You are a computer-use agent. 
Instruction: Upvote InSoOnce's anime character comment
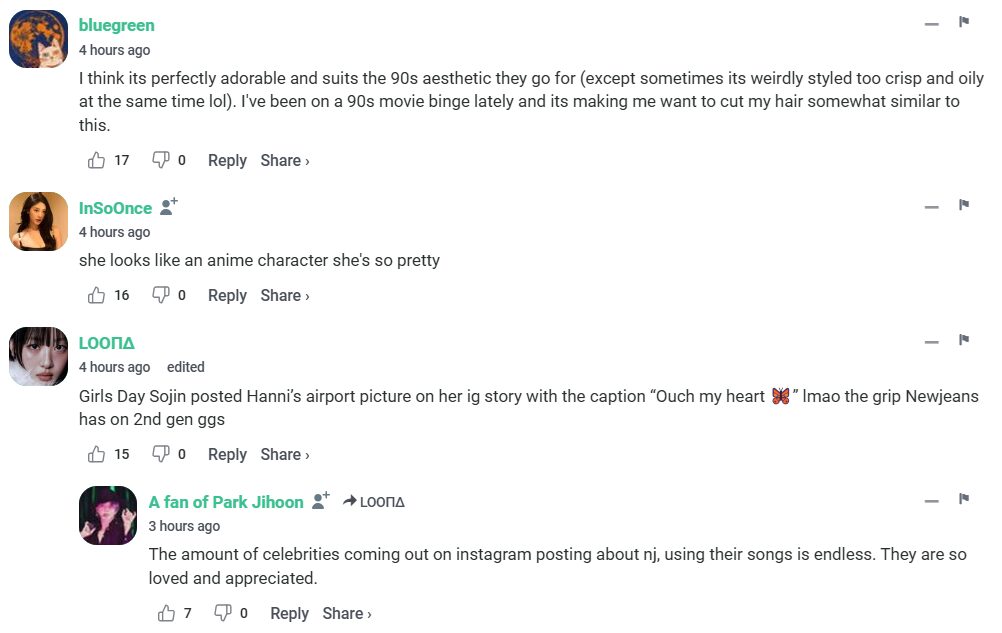[97, 295]
